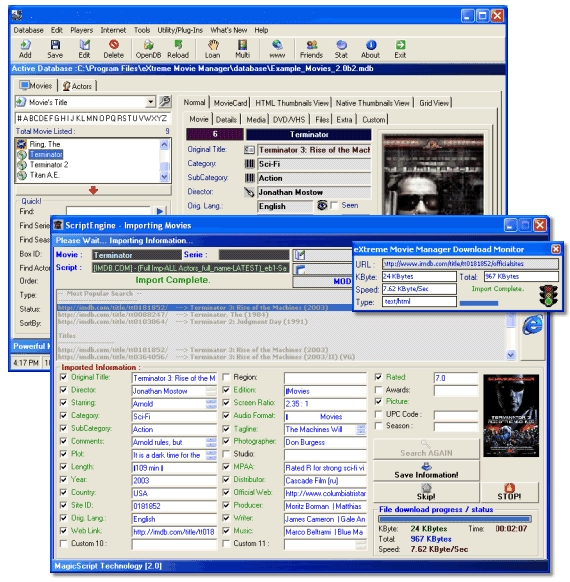This screenshot has height=582, width=570.
Task: Click the eye icon next to Seen
Action: 322,205
